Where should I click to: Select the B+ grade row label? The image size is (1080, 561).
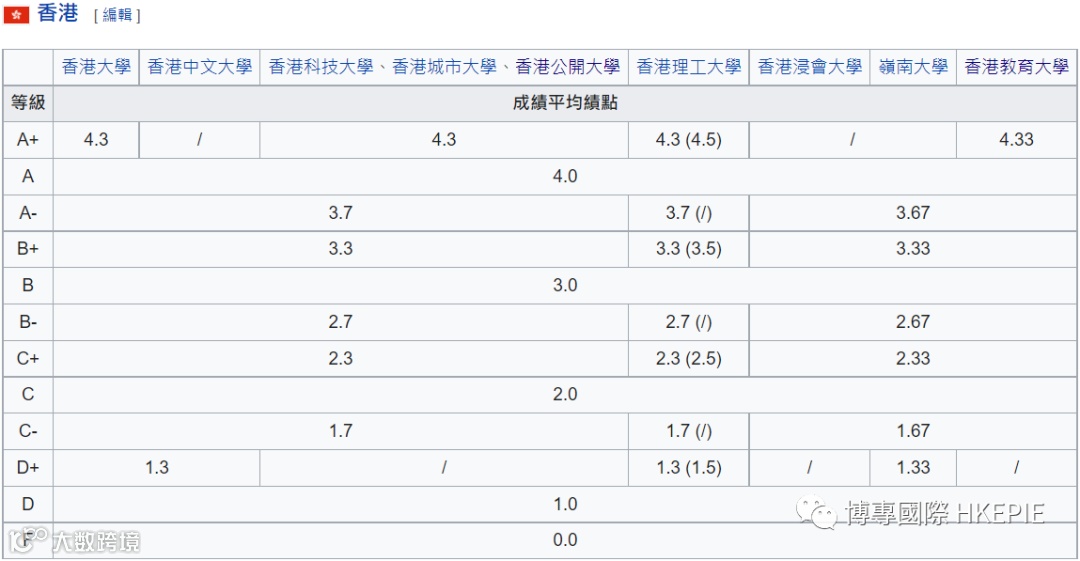(28, 249)
